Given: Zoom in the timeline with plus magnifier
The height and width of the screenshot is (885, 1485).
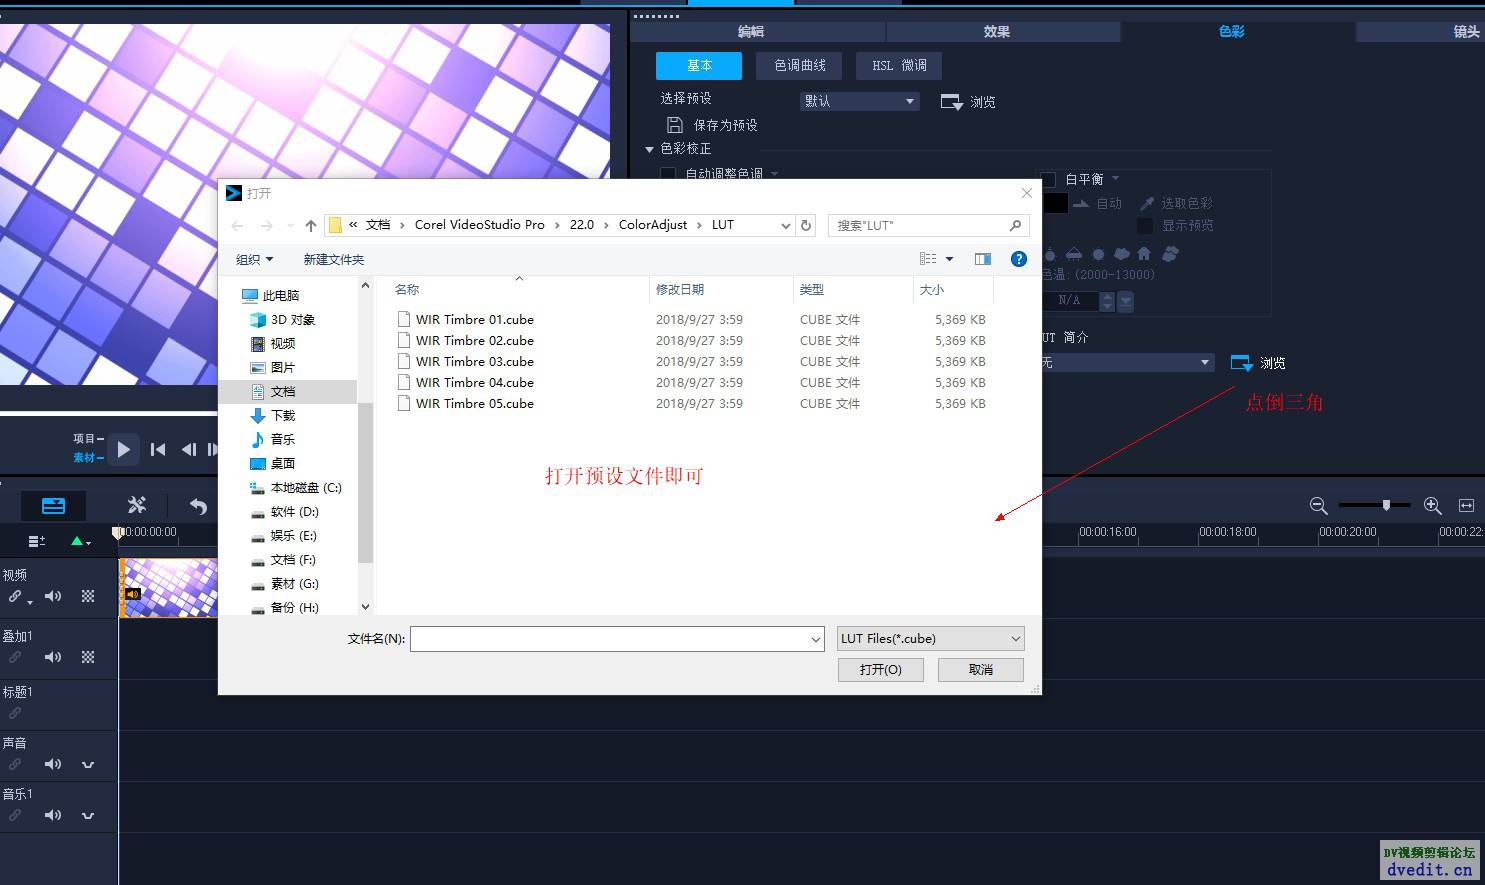Looking at the screenshot, I should point(1432,506).
